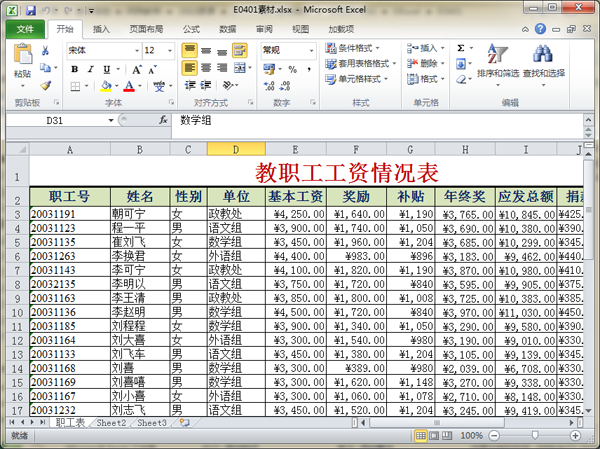The width and height of the screenshot is (600, 449).
Task: Toggle italic formatting
Action: (x=89, y=69)
